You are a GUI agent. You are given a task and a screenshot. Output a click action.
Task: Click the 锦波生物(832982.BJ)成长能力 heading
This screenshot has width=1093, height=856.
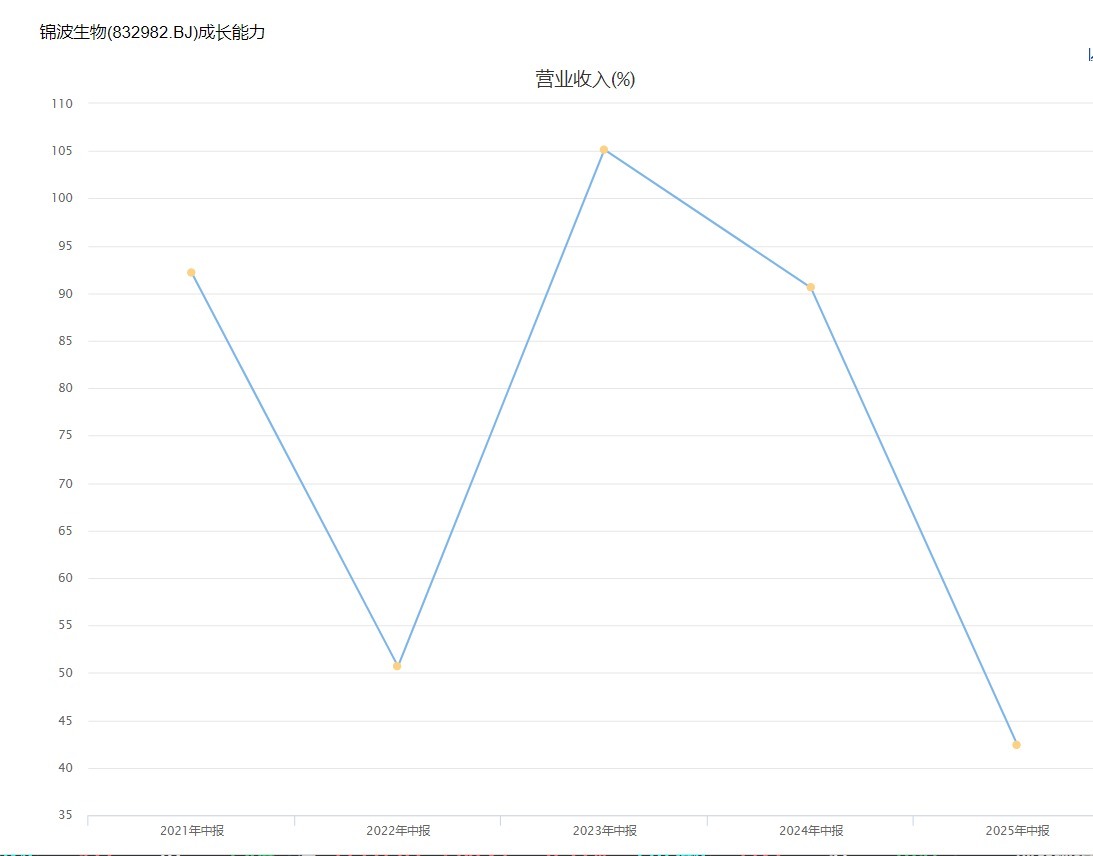tap(152, 32)
